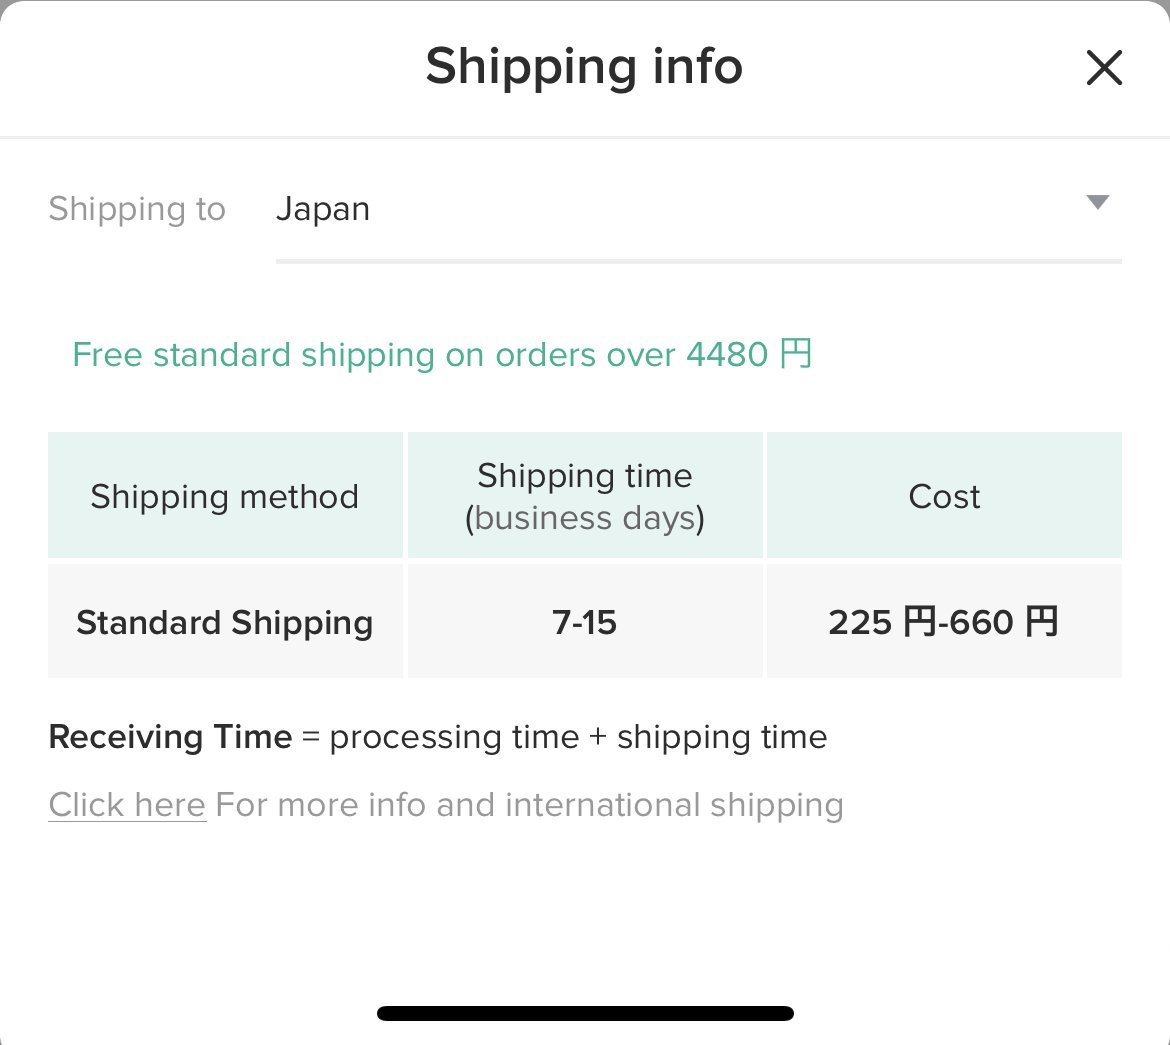This screenshot has width=1170, height=1045.
Task: Click the dropdown arrow beside the country field
Action: pos(1097,203)
